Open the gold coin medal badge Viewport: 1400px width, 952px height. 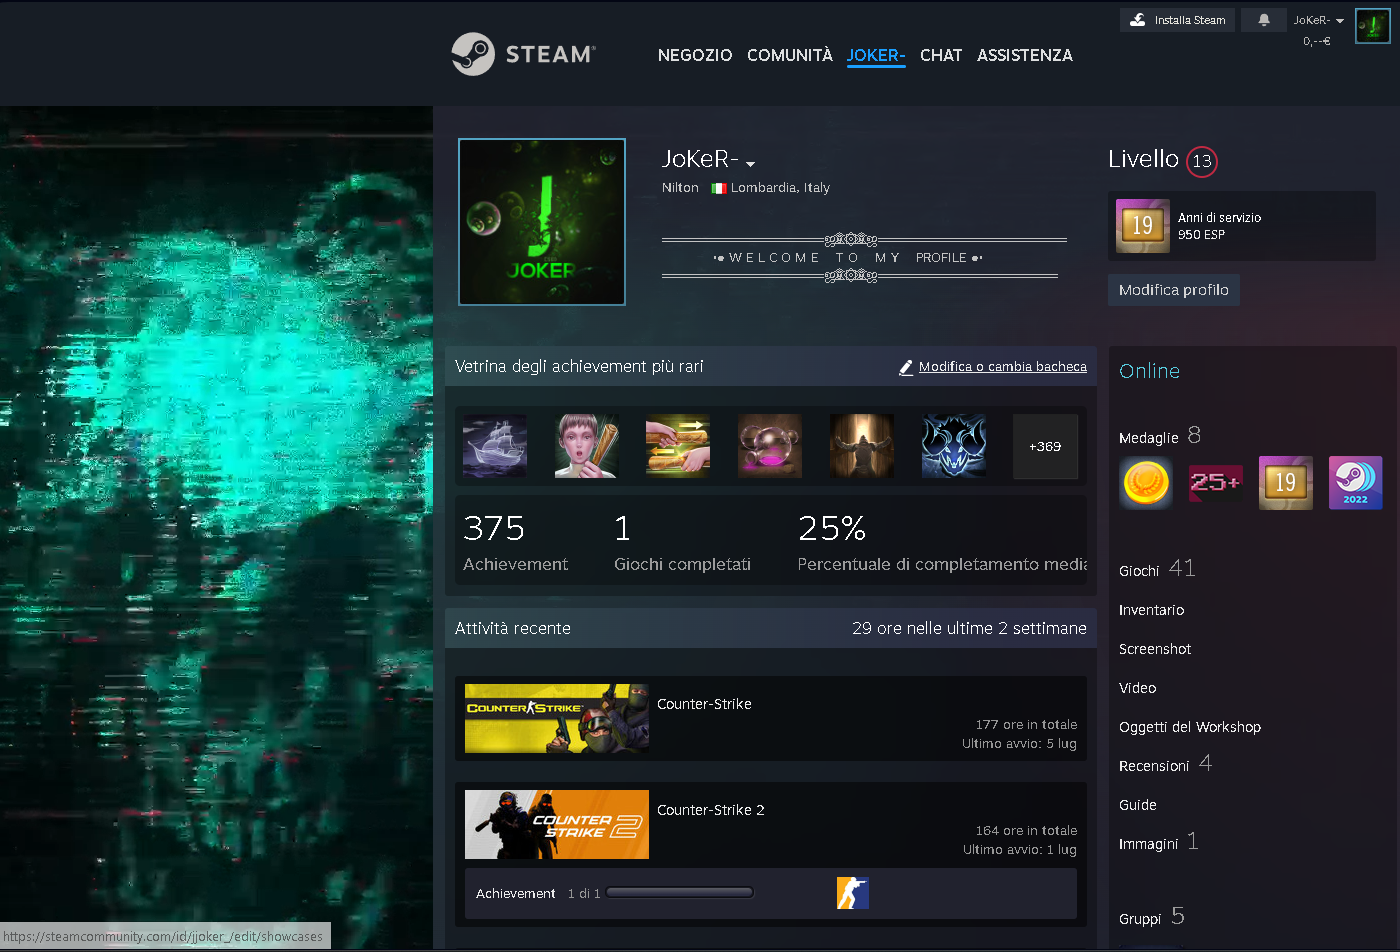pyautogui.click(x=1146, y=483)
